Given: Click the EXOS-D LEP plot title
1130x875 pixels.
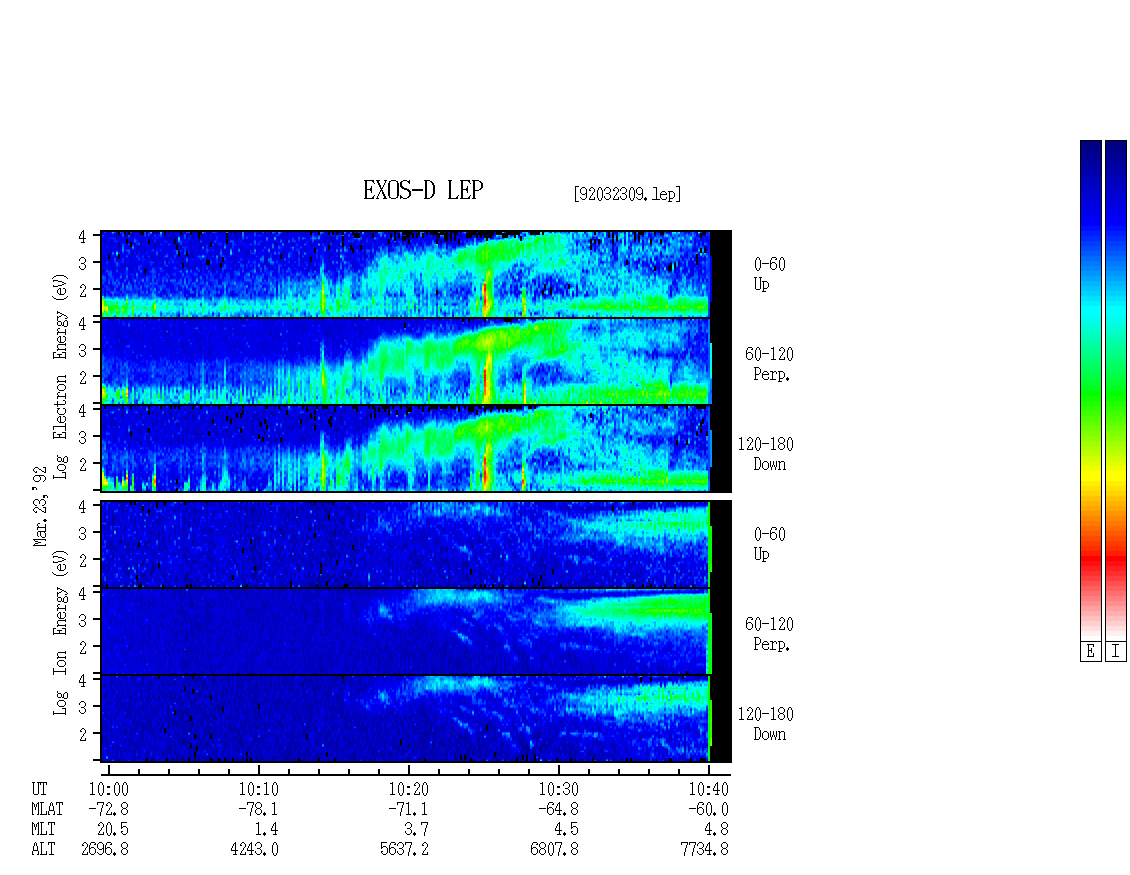Looking at the screenshot, I should coord(423,190).
